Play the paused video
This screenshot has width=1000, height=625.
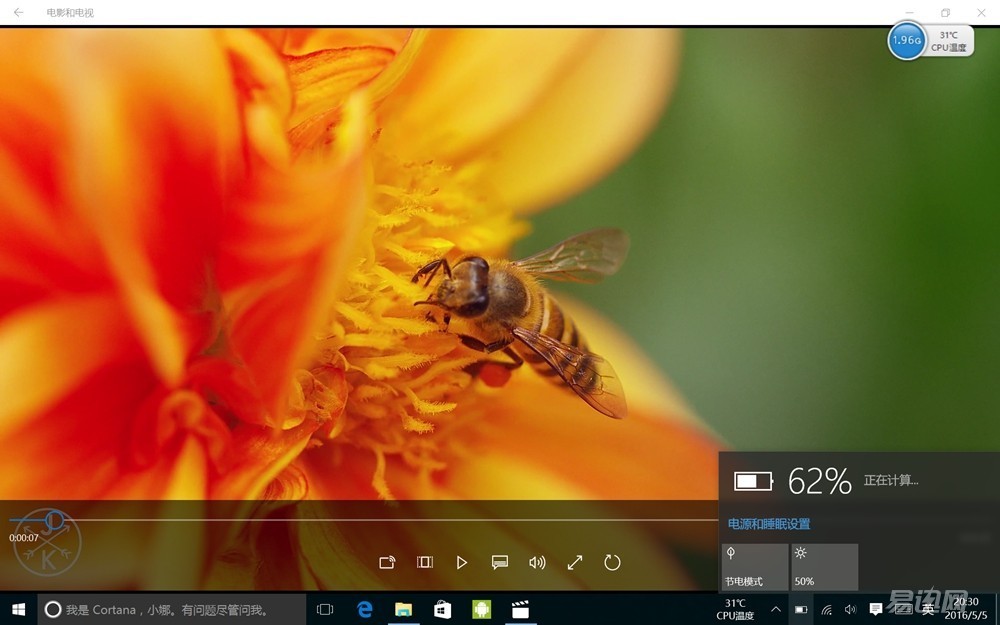(x=462, y=562)
